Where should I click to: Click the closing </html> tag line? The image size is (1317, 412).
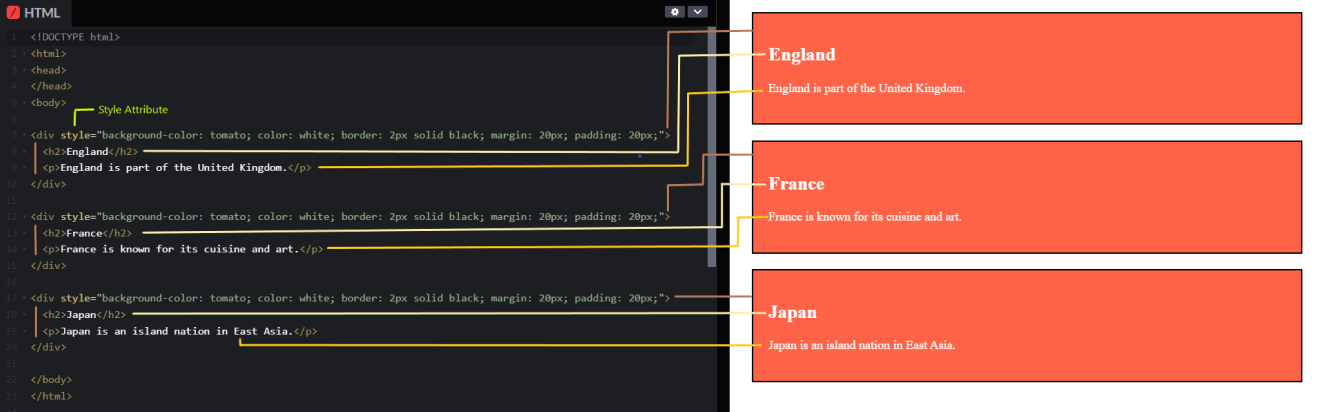tap(51, 396)
